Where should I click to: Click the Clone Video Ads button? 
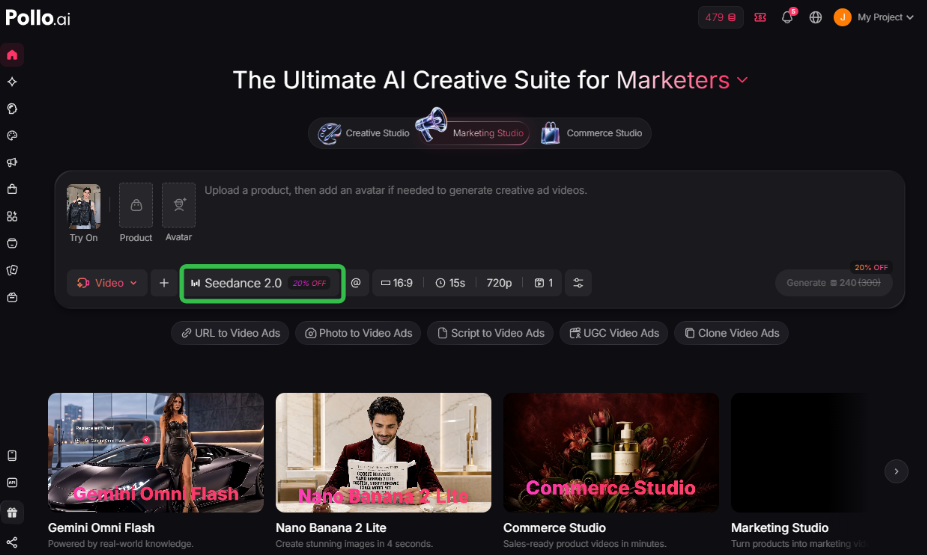click(731, 333)
